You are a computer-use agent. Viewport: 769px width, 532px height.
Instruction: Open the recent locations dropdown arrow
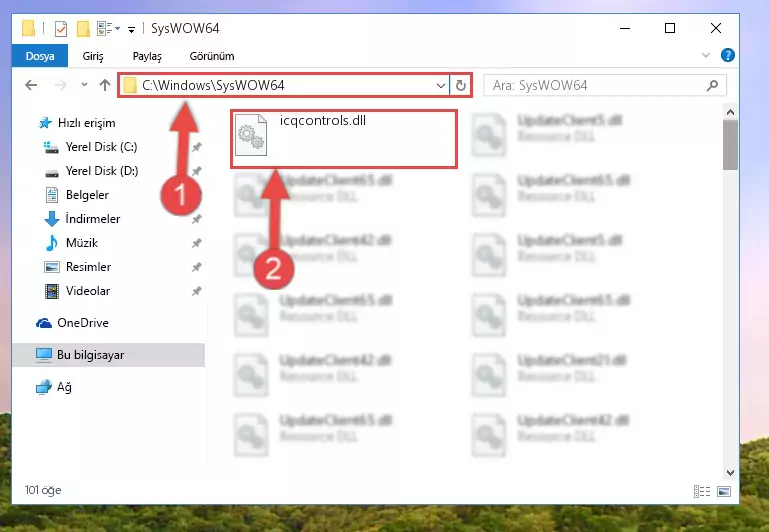coord(84,85)
